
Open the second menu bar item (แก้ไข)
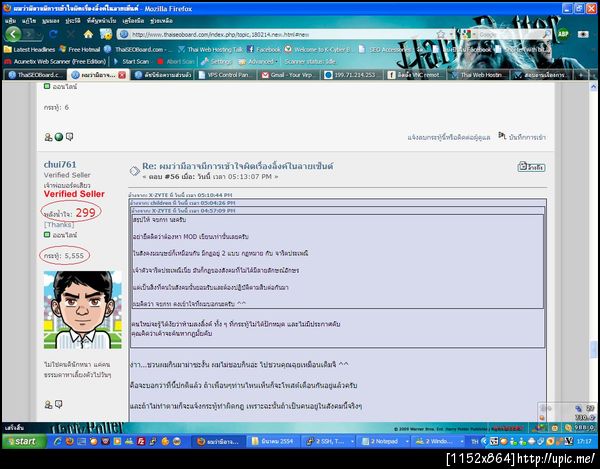(x=29, y=21)
